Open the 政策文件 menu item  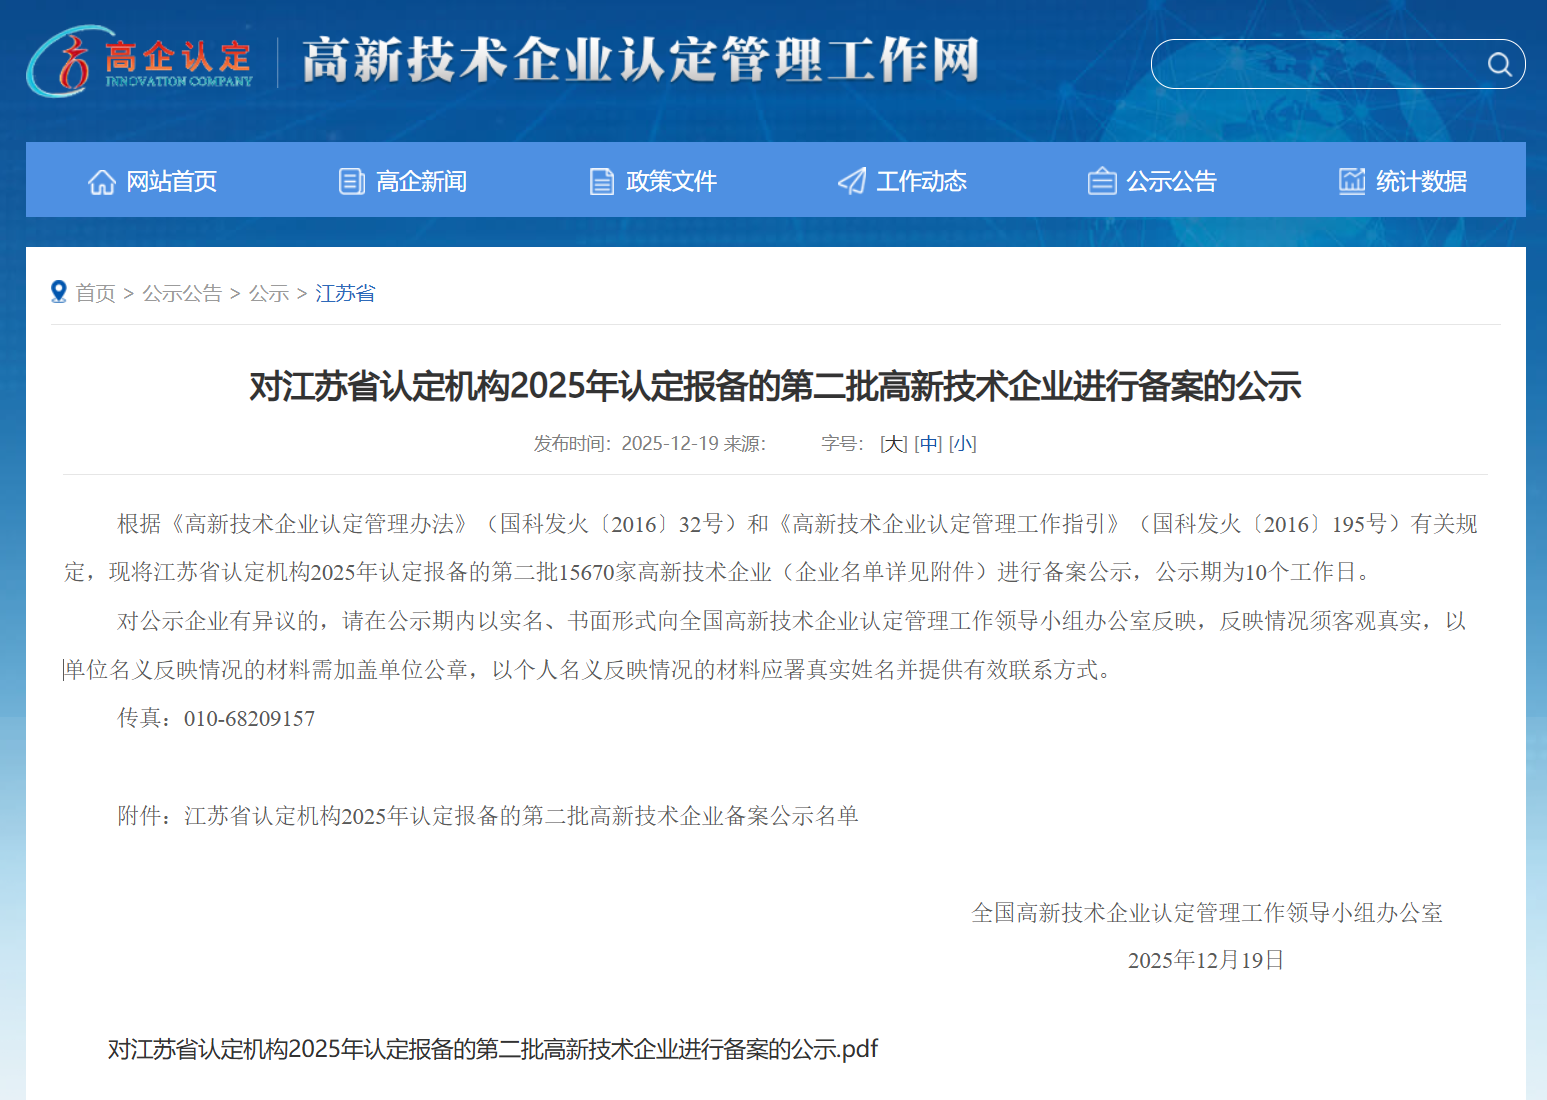click(671, 182)
